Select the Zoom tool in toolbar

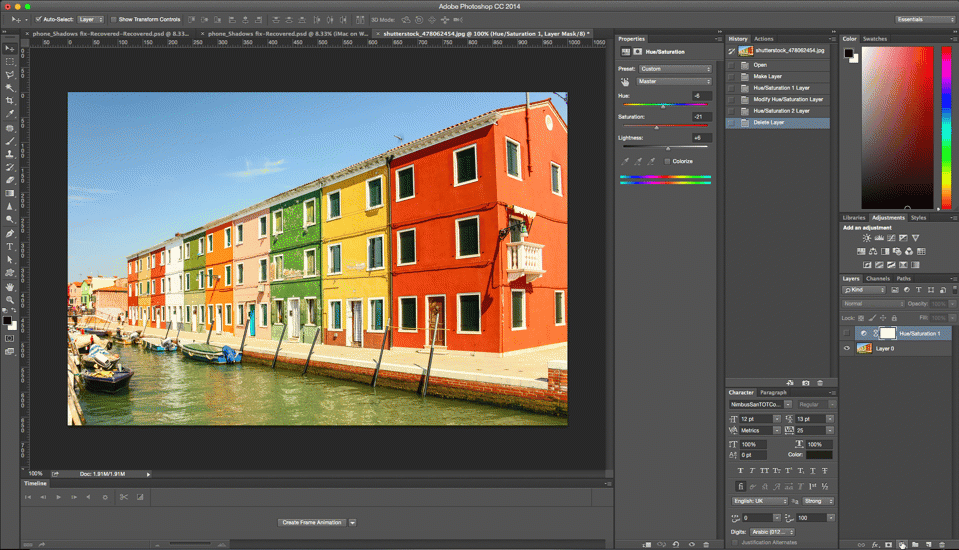click(10, 299)
